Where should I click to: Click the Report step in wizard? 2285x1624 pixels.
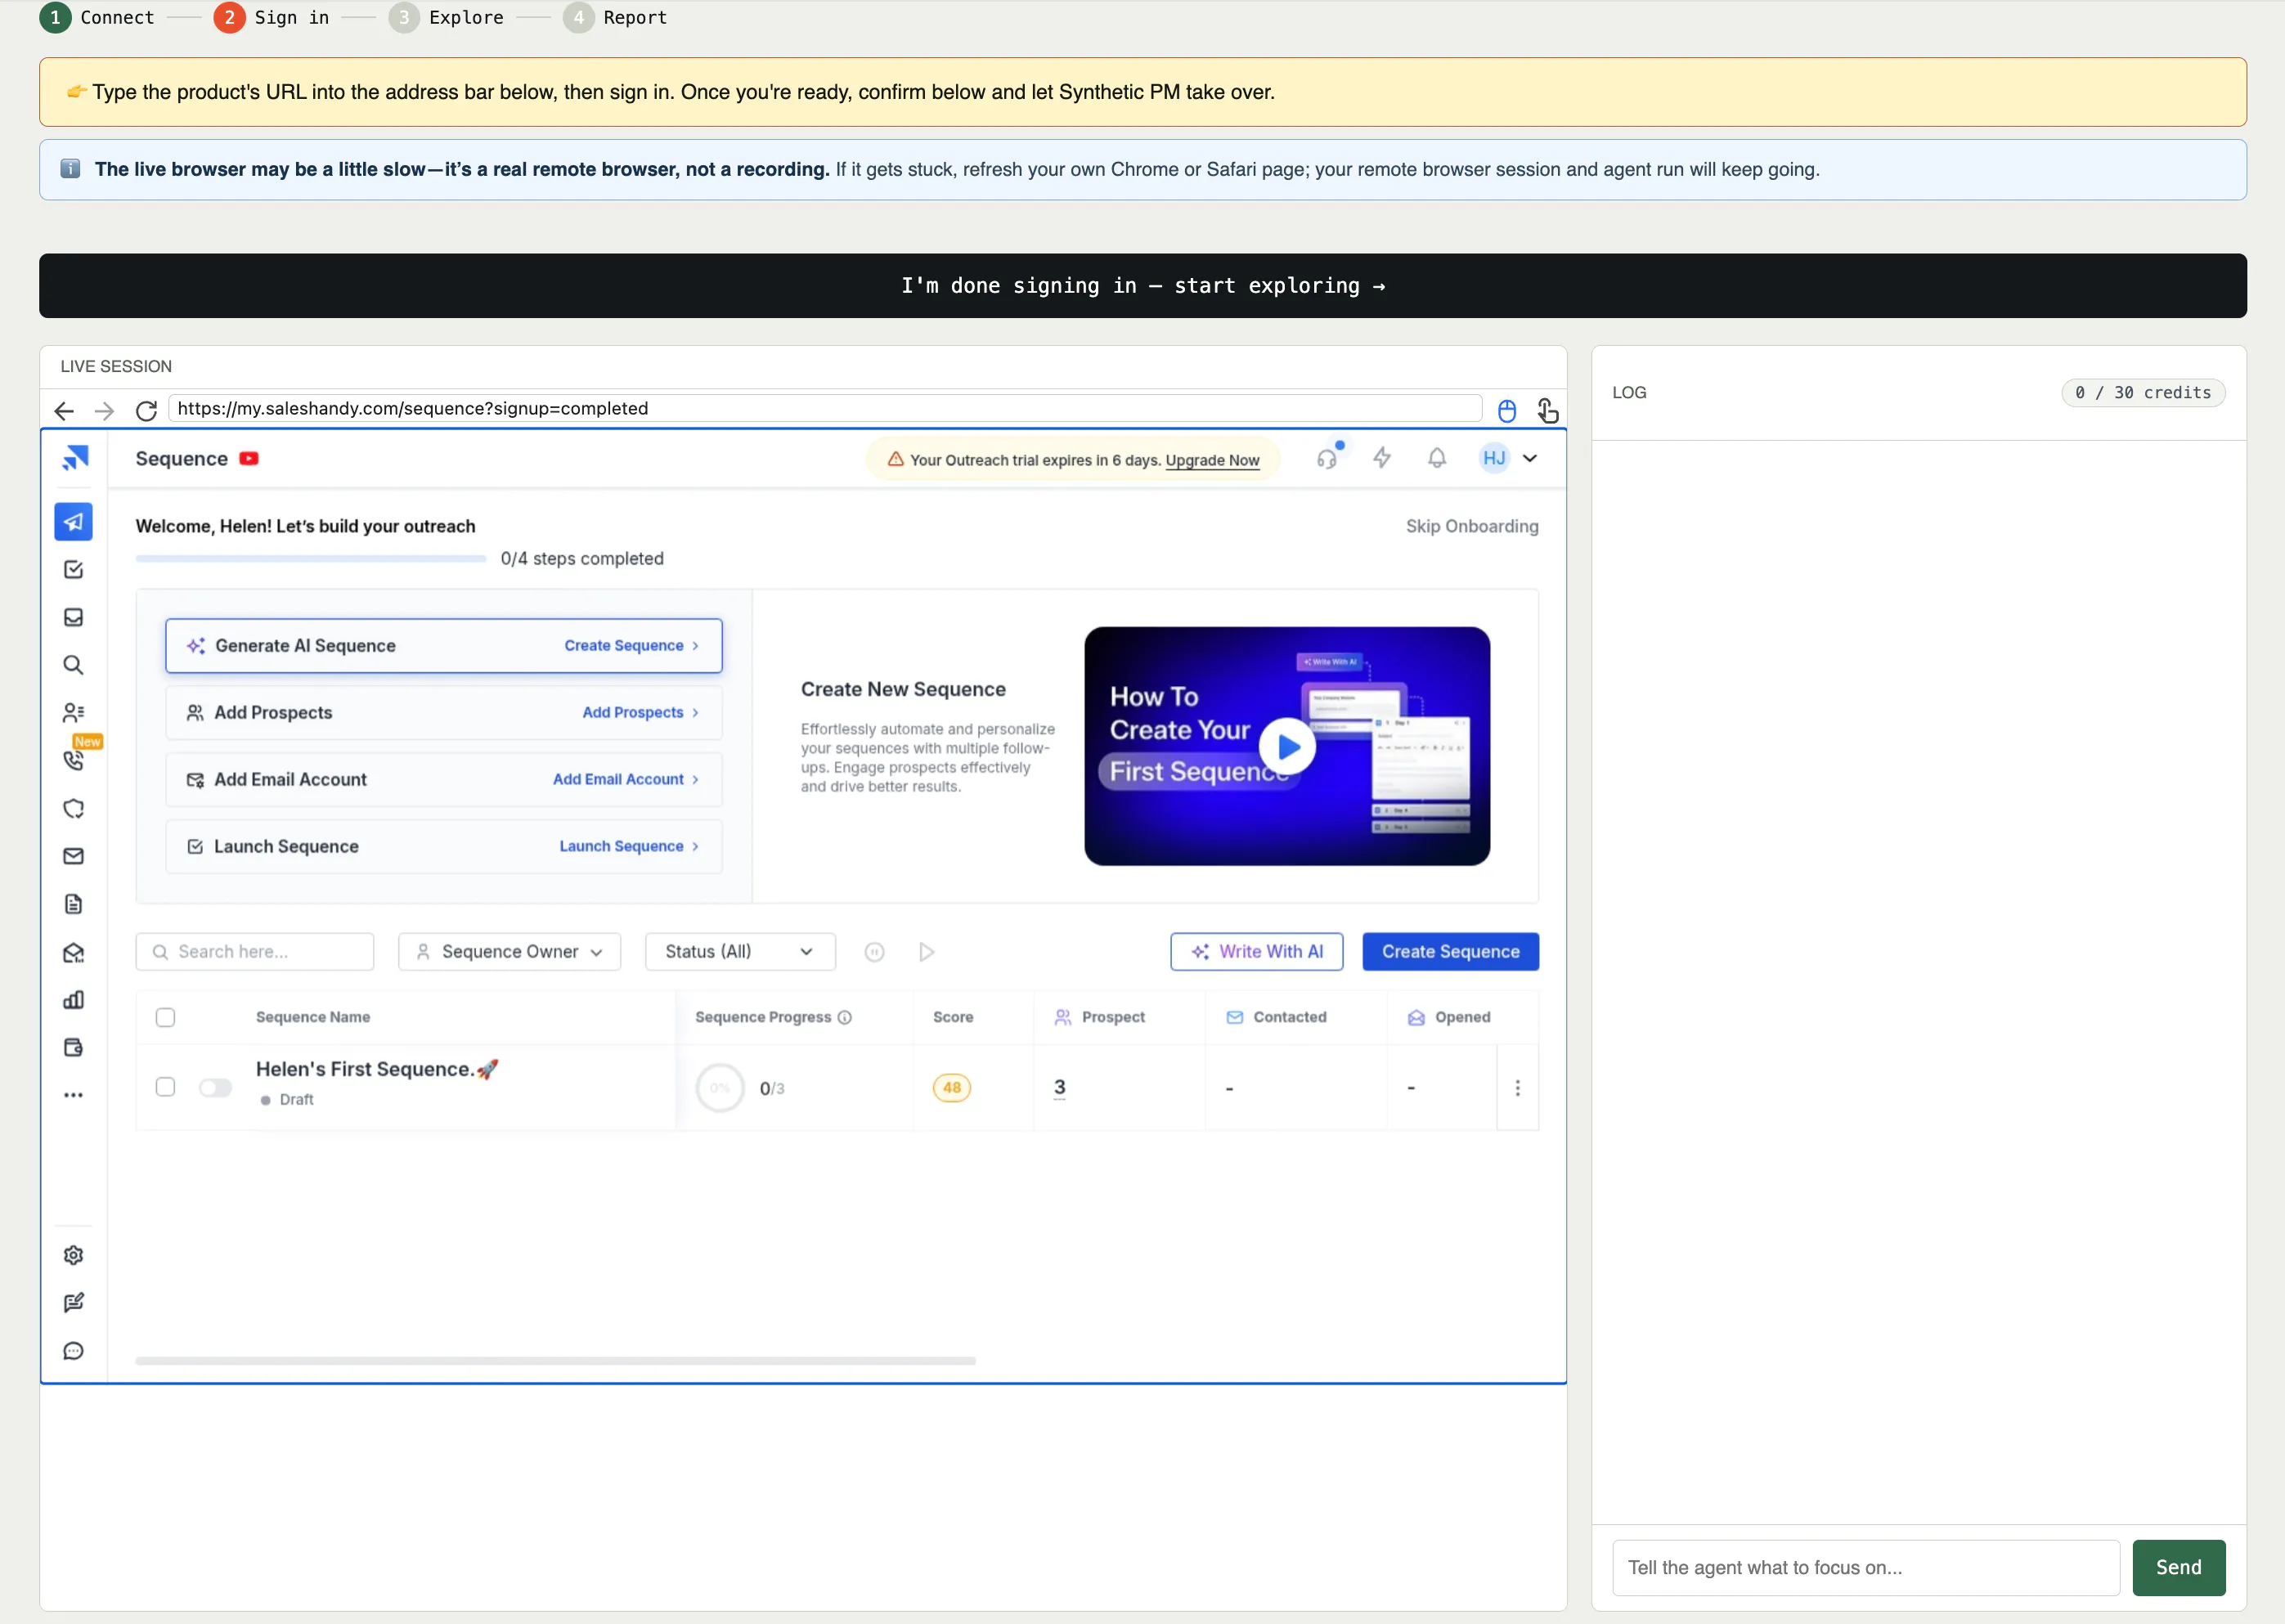(x=615, y=17)
